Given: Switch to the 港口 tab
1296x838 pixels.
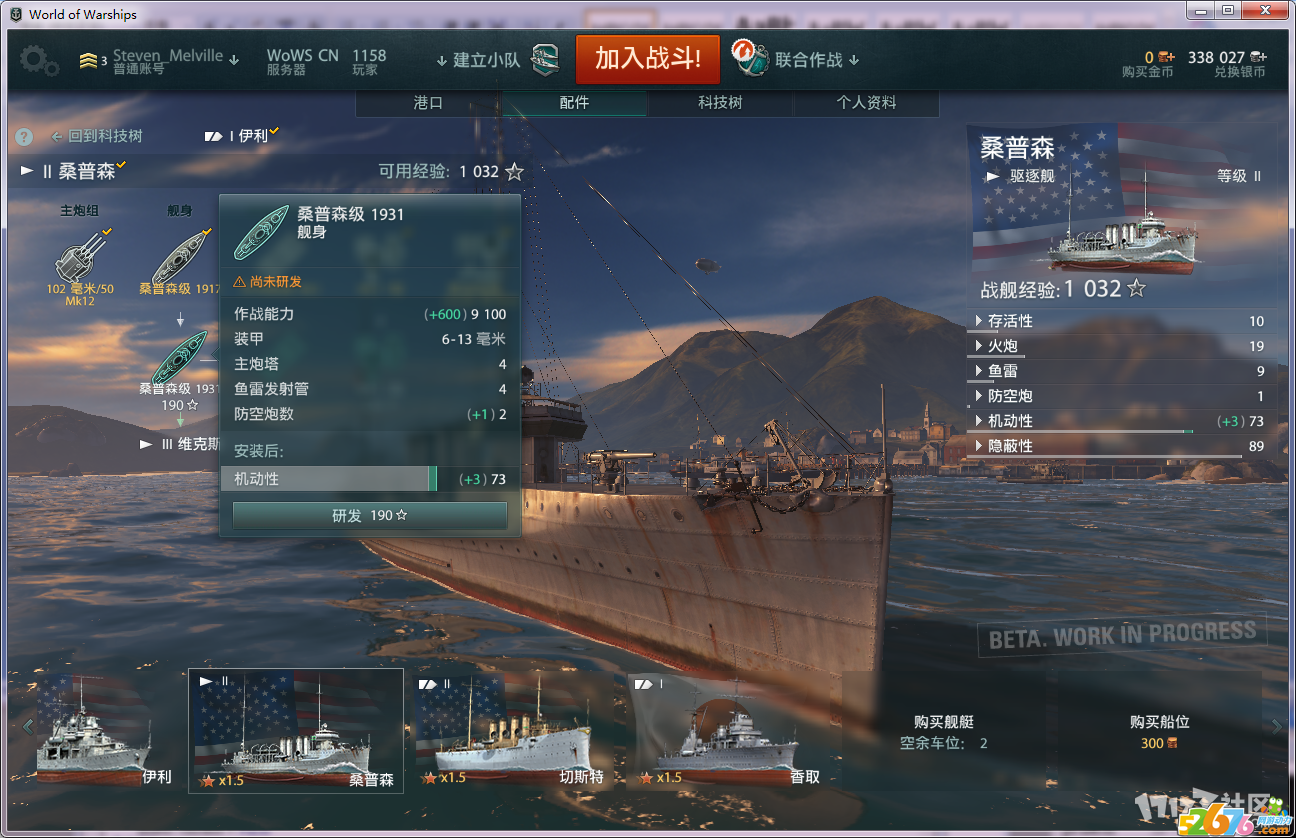Looking at the screenshot, I should [428, 103].
